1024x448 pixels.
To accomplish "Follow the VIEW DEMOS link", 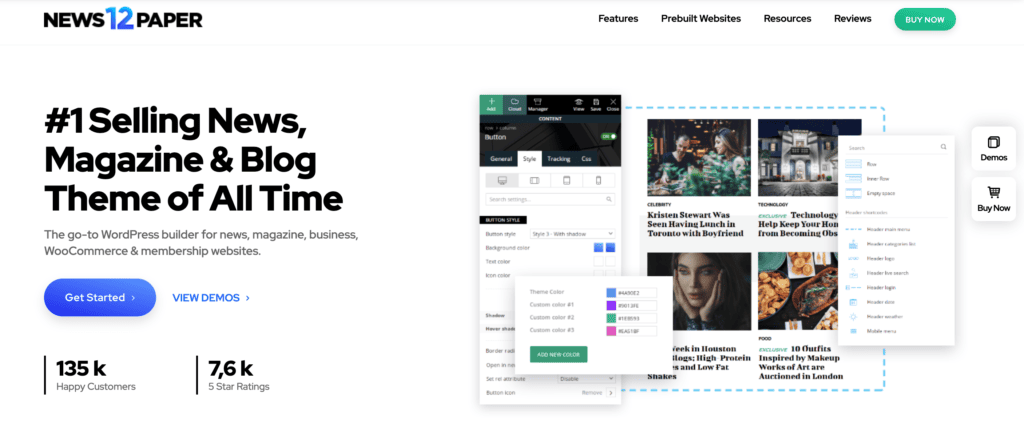I will pos(211,298).
